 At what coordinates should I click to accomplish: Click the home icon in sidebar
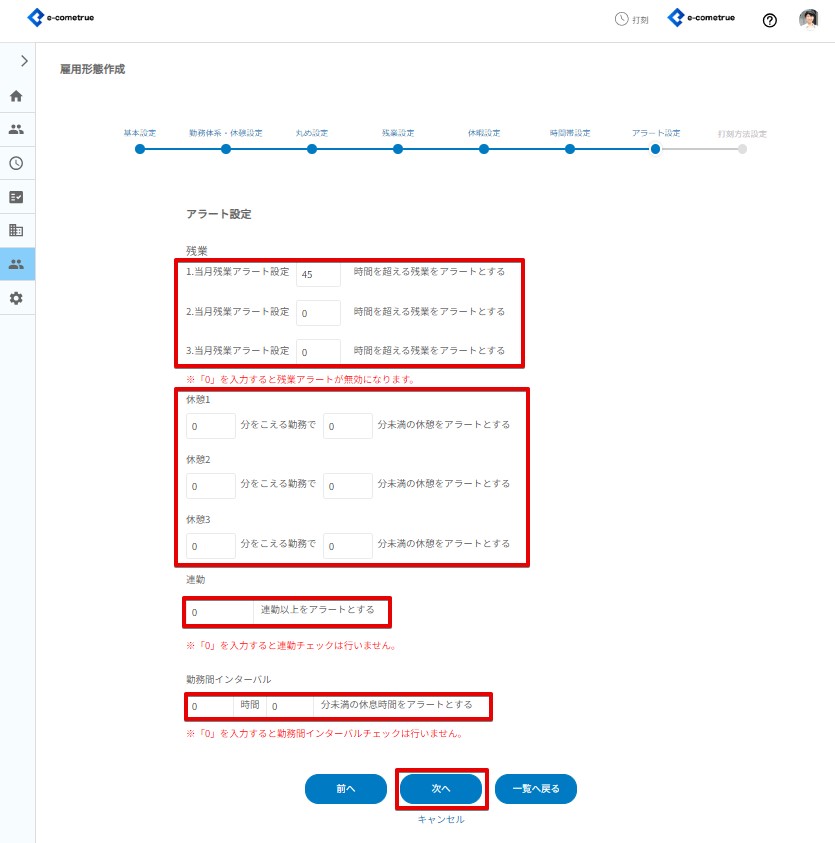point(16,96)
